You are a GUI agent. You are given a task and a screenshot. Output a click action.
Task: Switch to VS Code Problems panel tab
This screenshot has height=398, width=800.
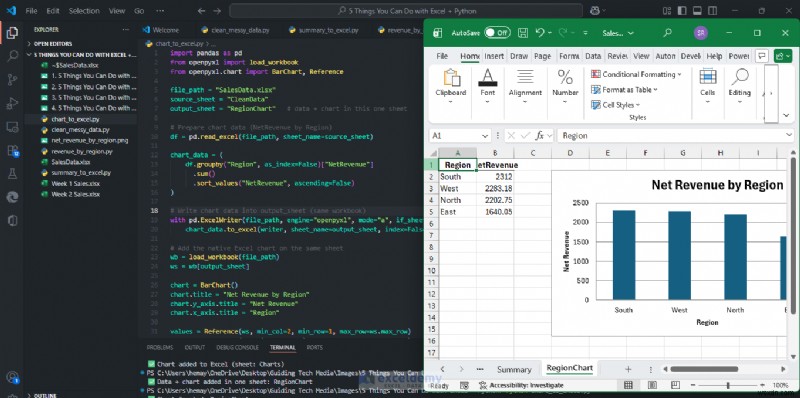(160, 347)
